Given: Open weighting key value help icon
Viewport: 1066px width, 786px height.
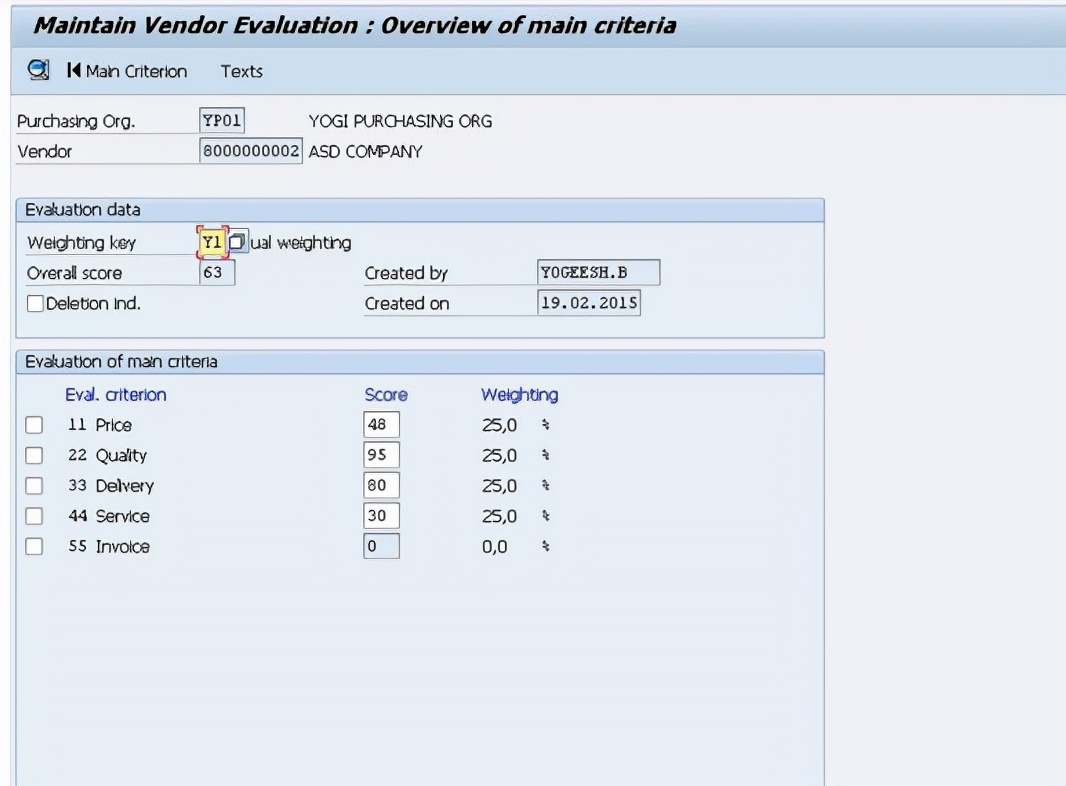Looking at the screenshot, I should click(x=236, y=241).
